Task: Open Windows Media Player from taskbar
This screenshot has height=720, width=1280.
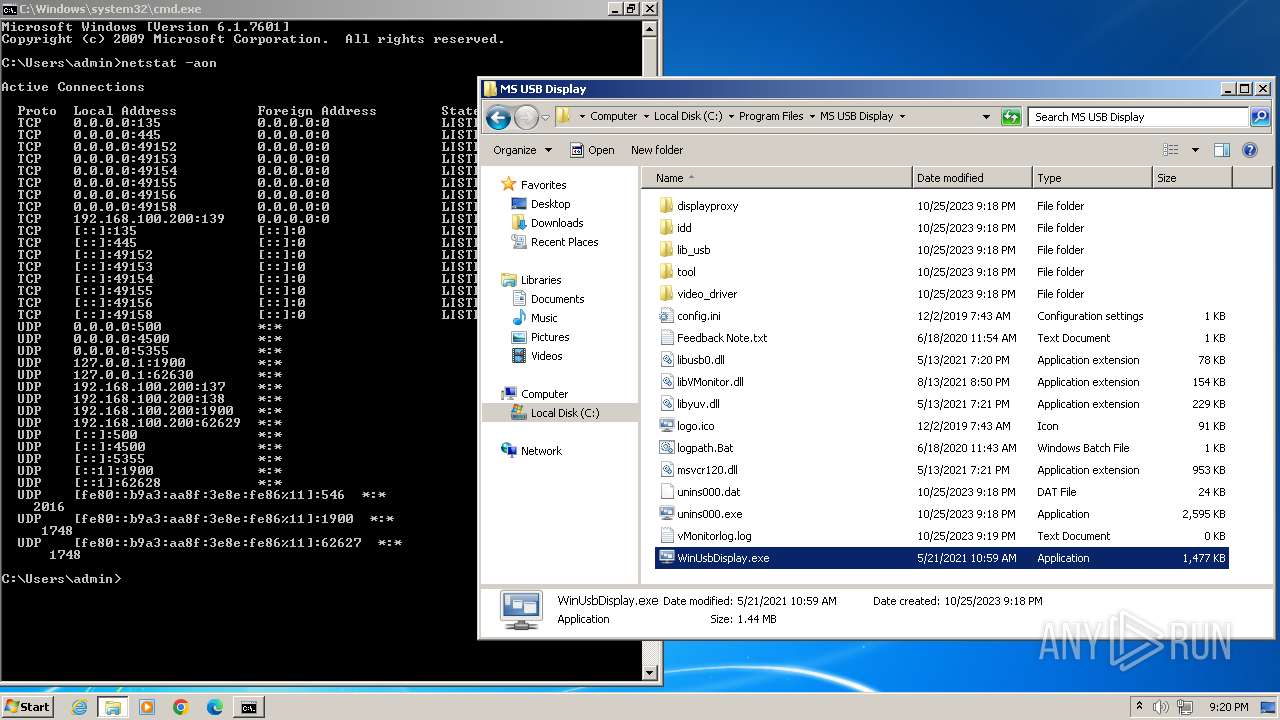Action: click(x=147, y=707)
